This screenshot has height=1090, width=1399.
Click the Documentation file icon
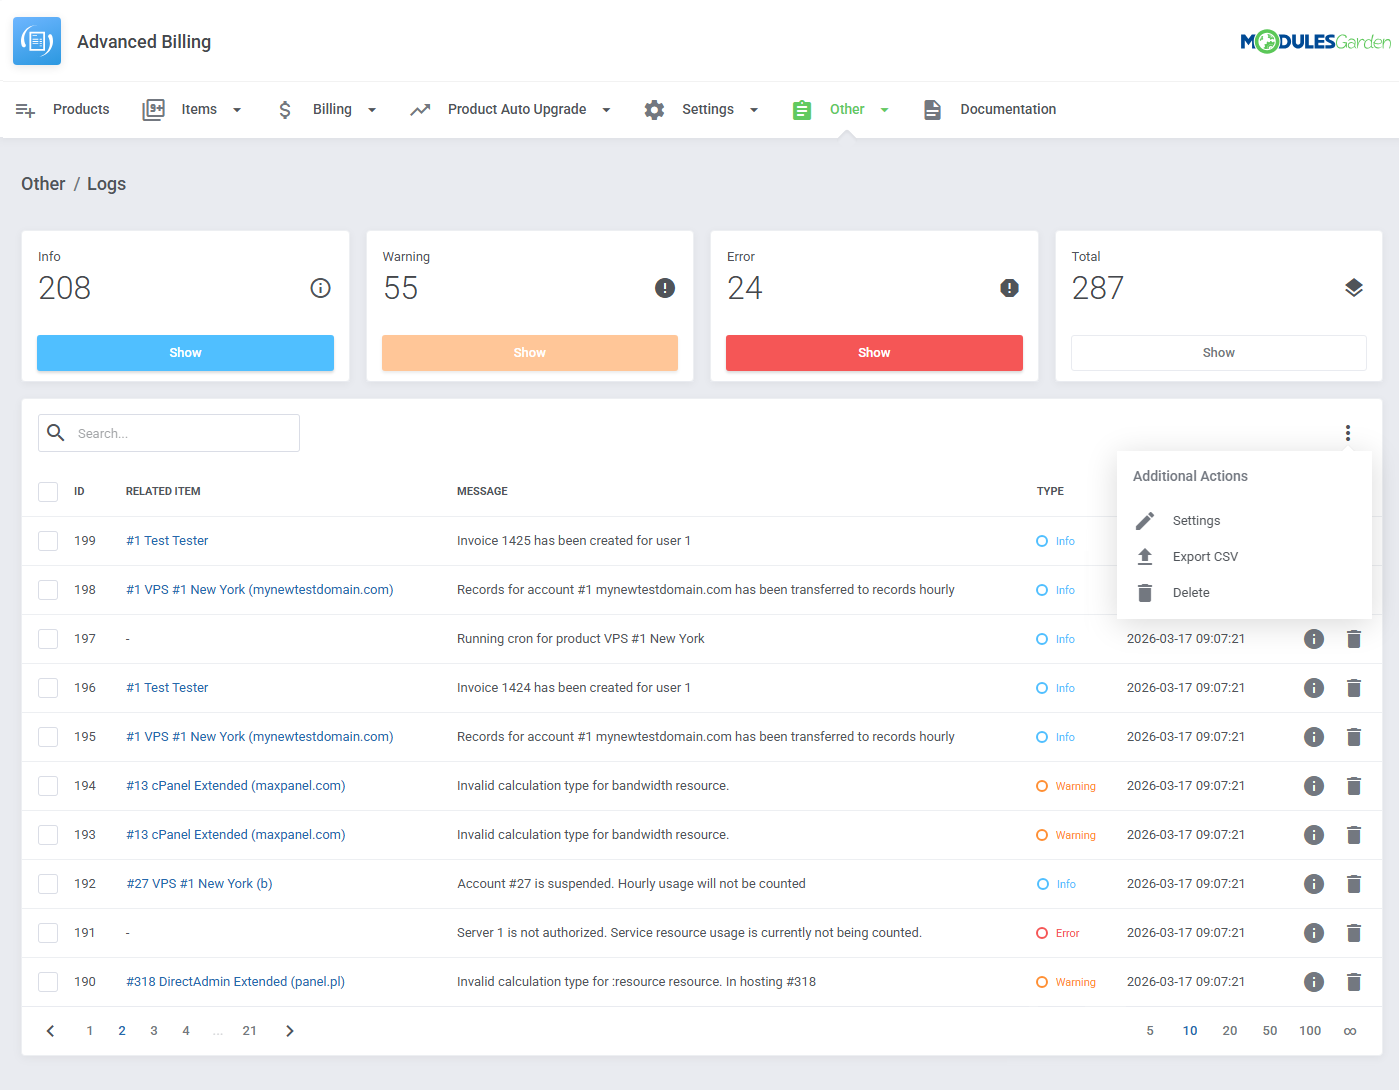pyautogui.click(x=932, y=110)
